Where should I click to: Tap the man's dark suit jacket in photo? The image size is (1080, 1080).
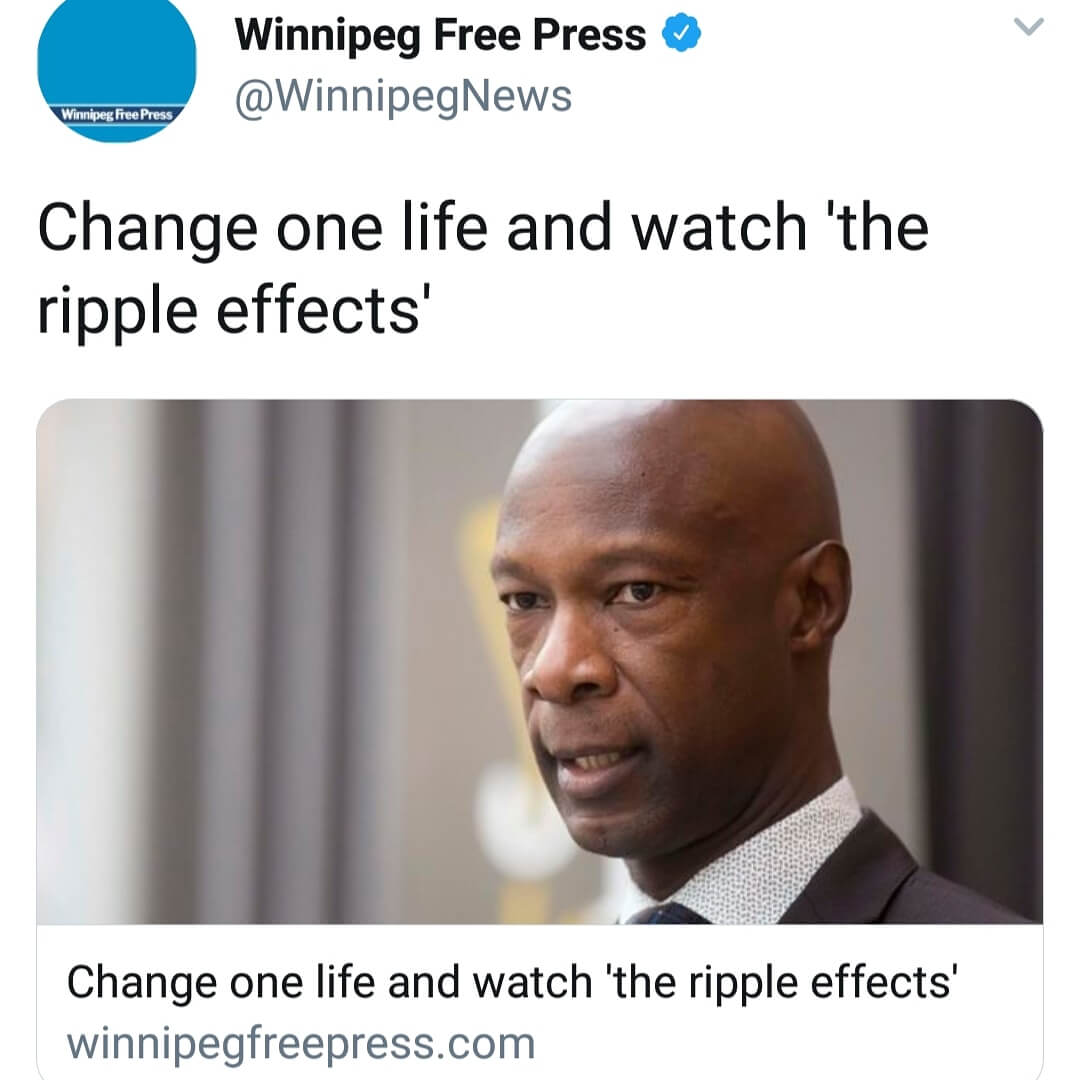916,882
